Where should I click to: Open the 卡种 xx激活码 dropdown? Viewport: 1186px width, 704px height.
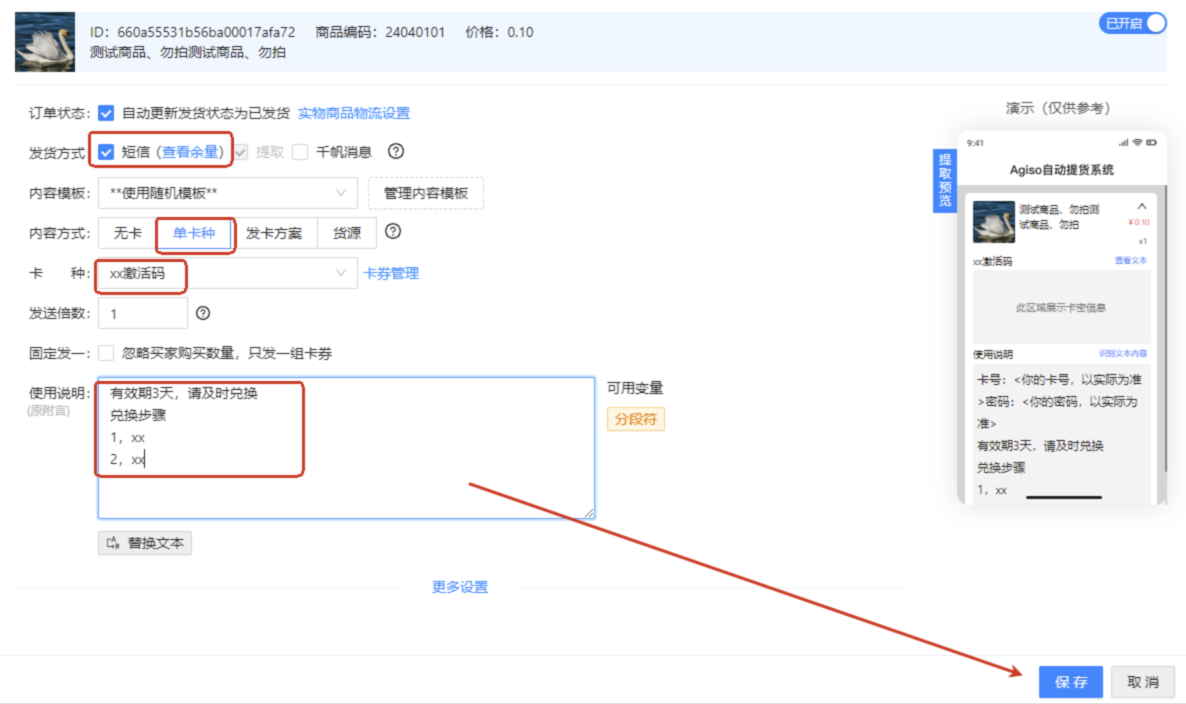pyautogui.click(x=227, y=273)
